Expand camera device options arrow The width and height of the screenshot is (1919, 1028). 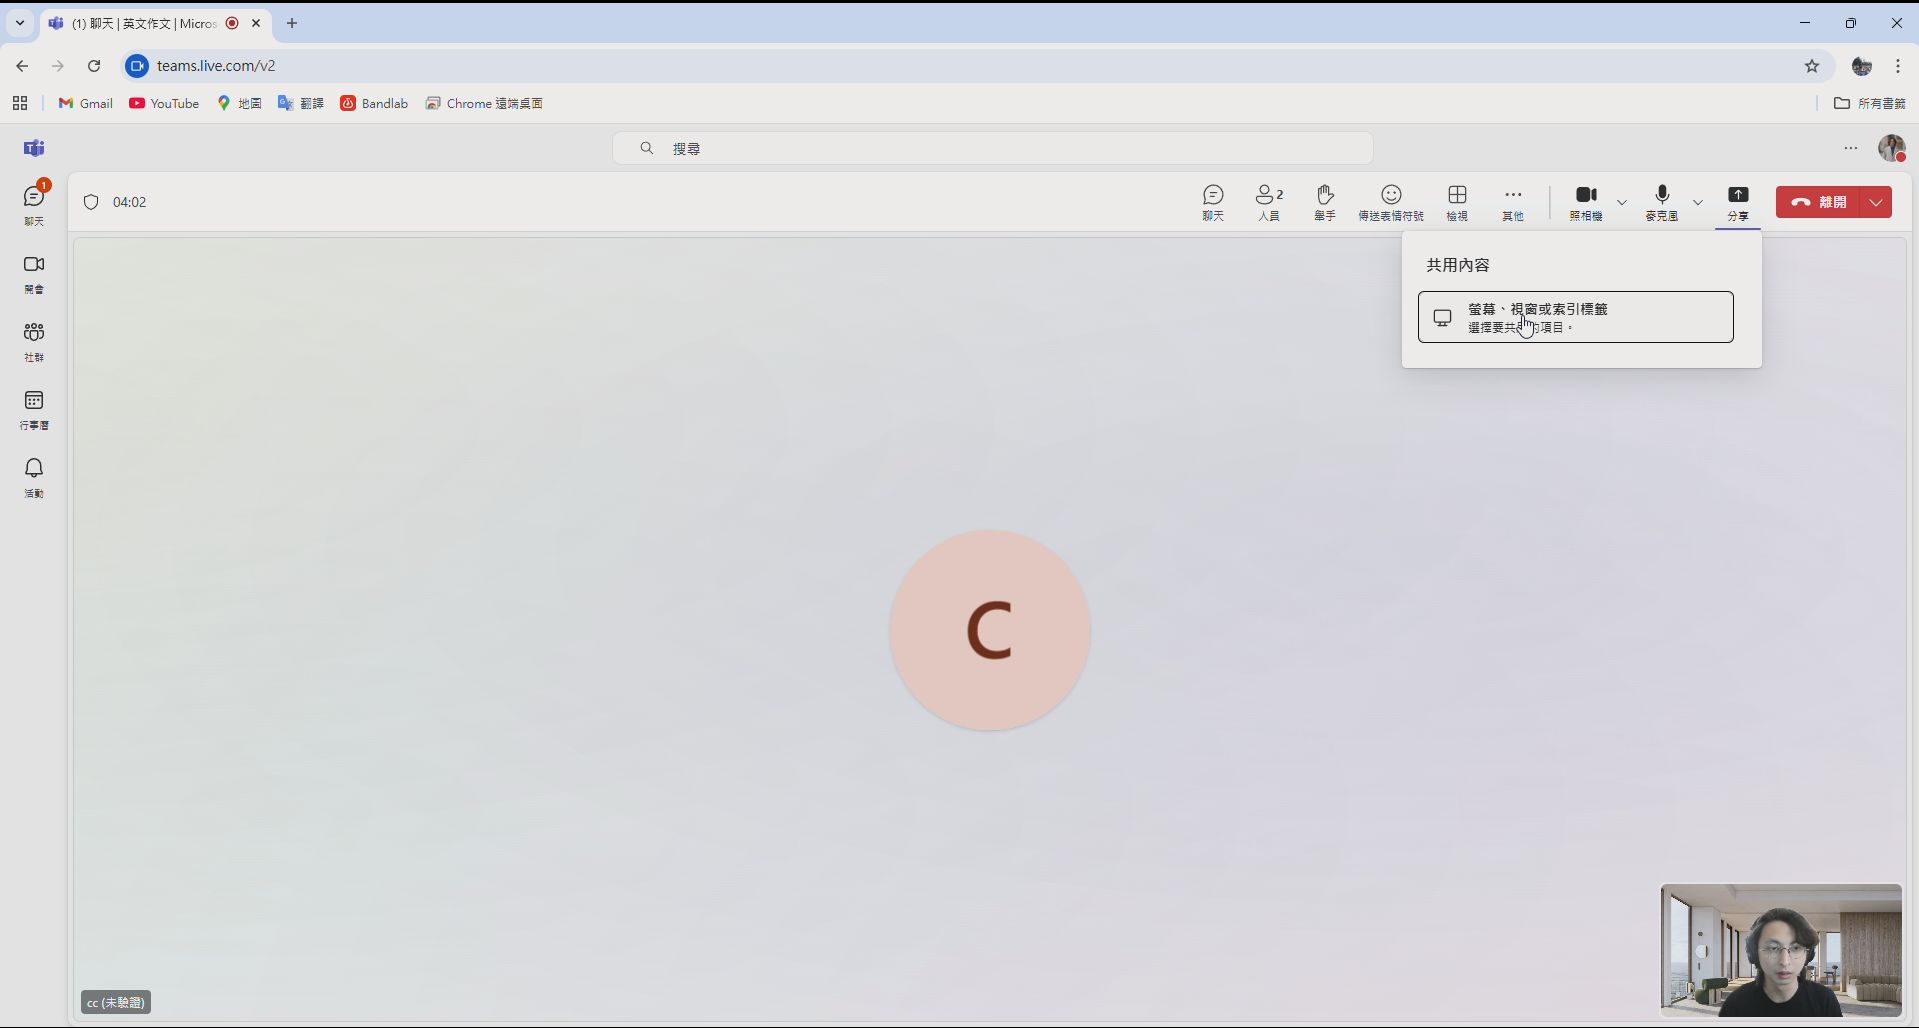point(1622,202)
